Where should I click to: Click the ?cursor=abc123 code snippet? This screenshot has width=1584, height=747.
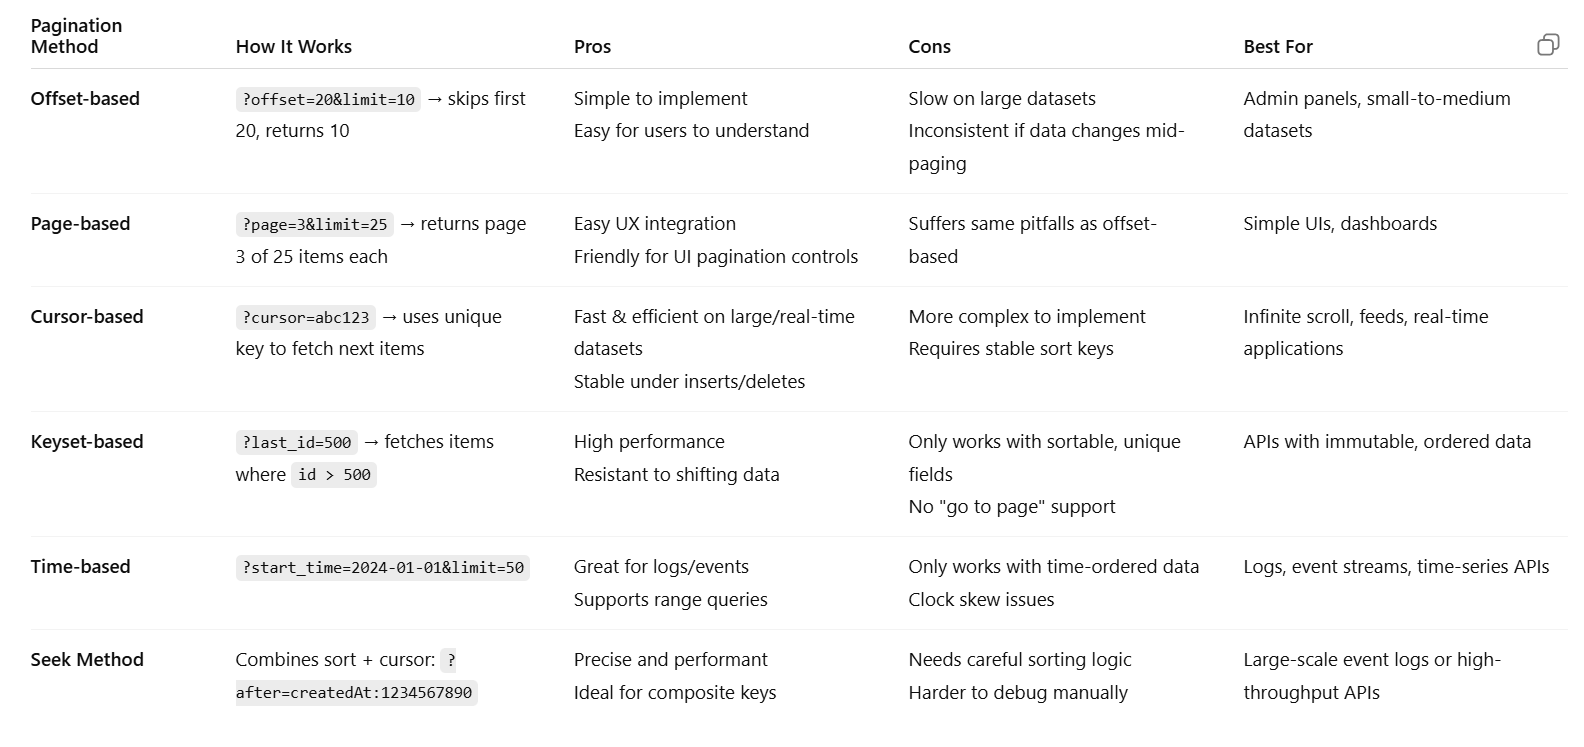click(305, 318)
